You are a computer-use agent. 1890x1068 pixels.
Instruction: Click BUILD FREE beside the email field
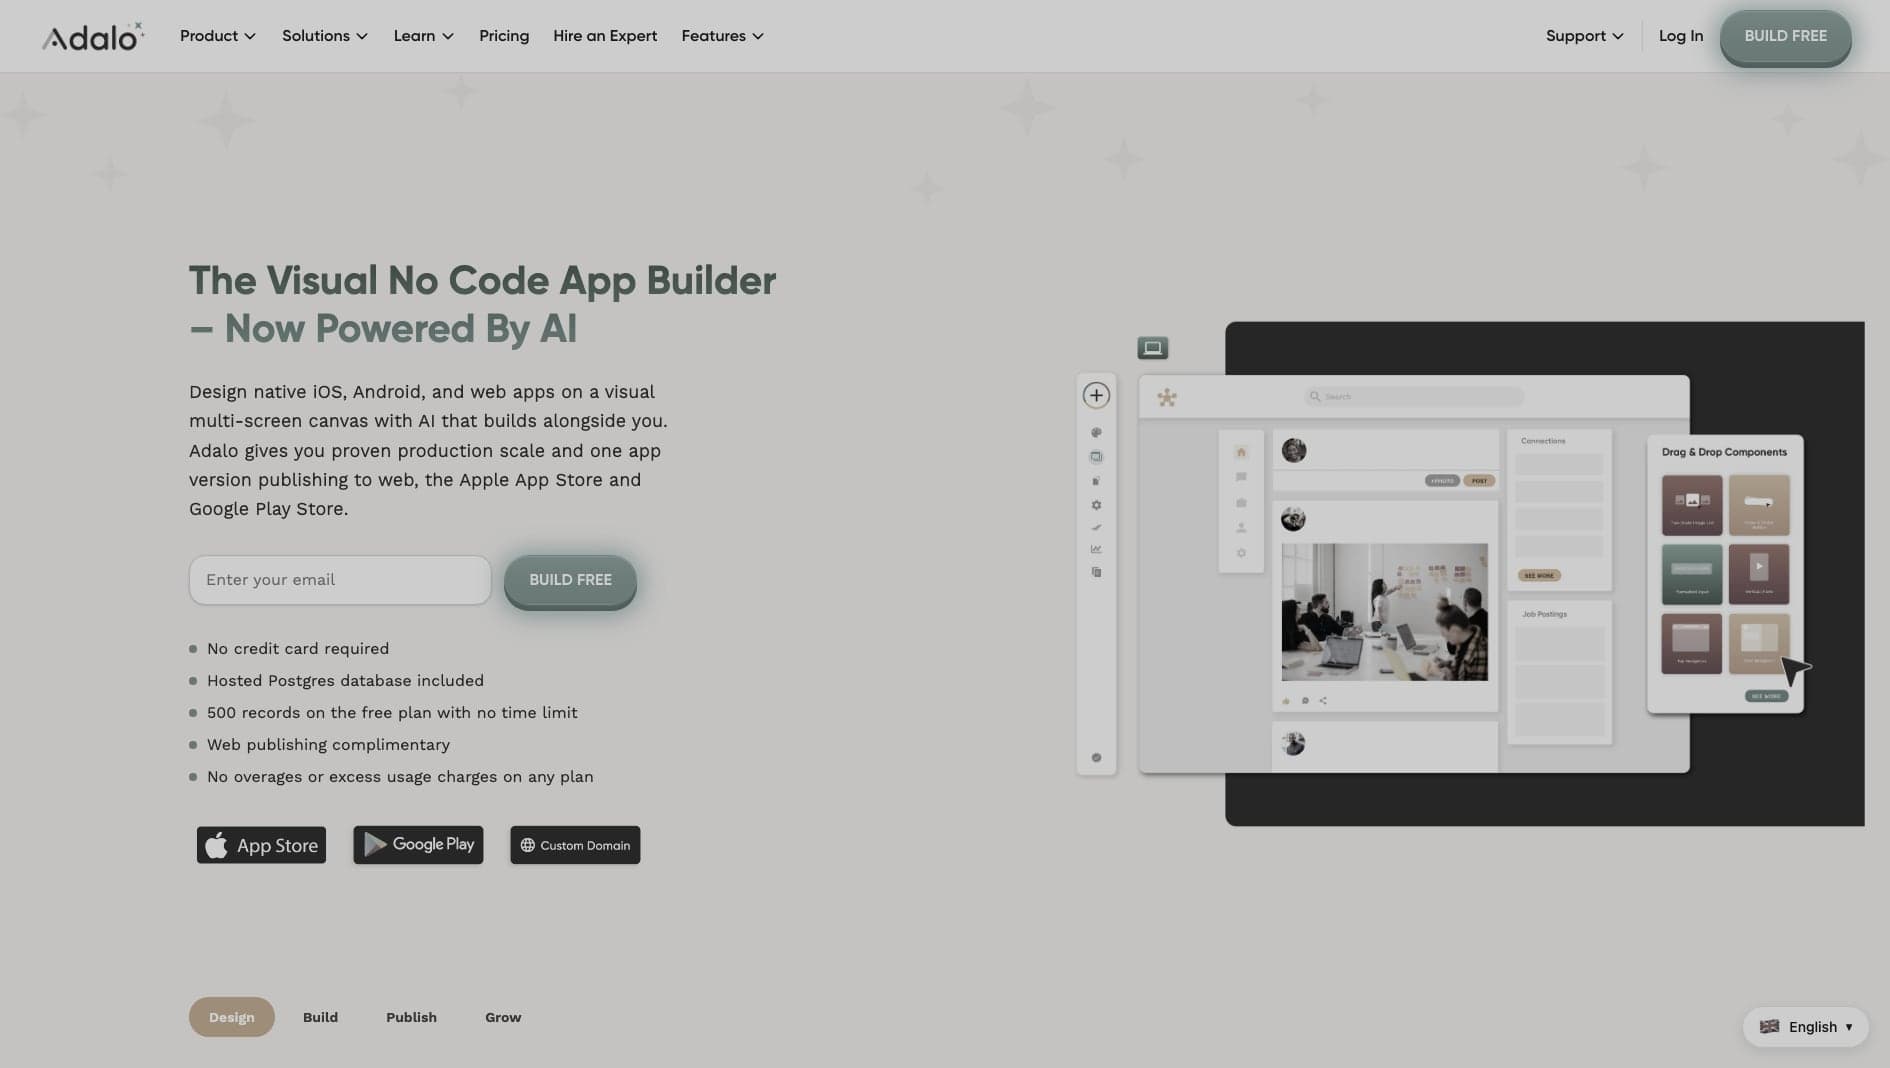(x=570, y=581)
